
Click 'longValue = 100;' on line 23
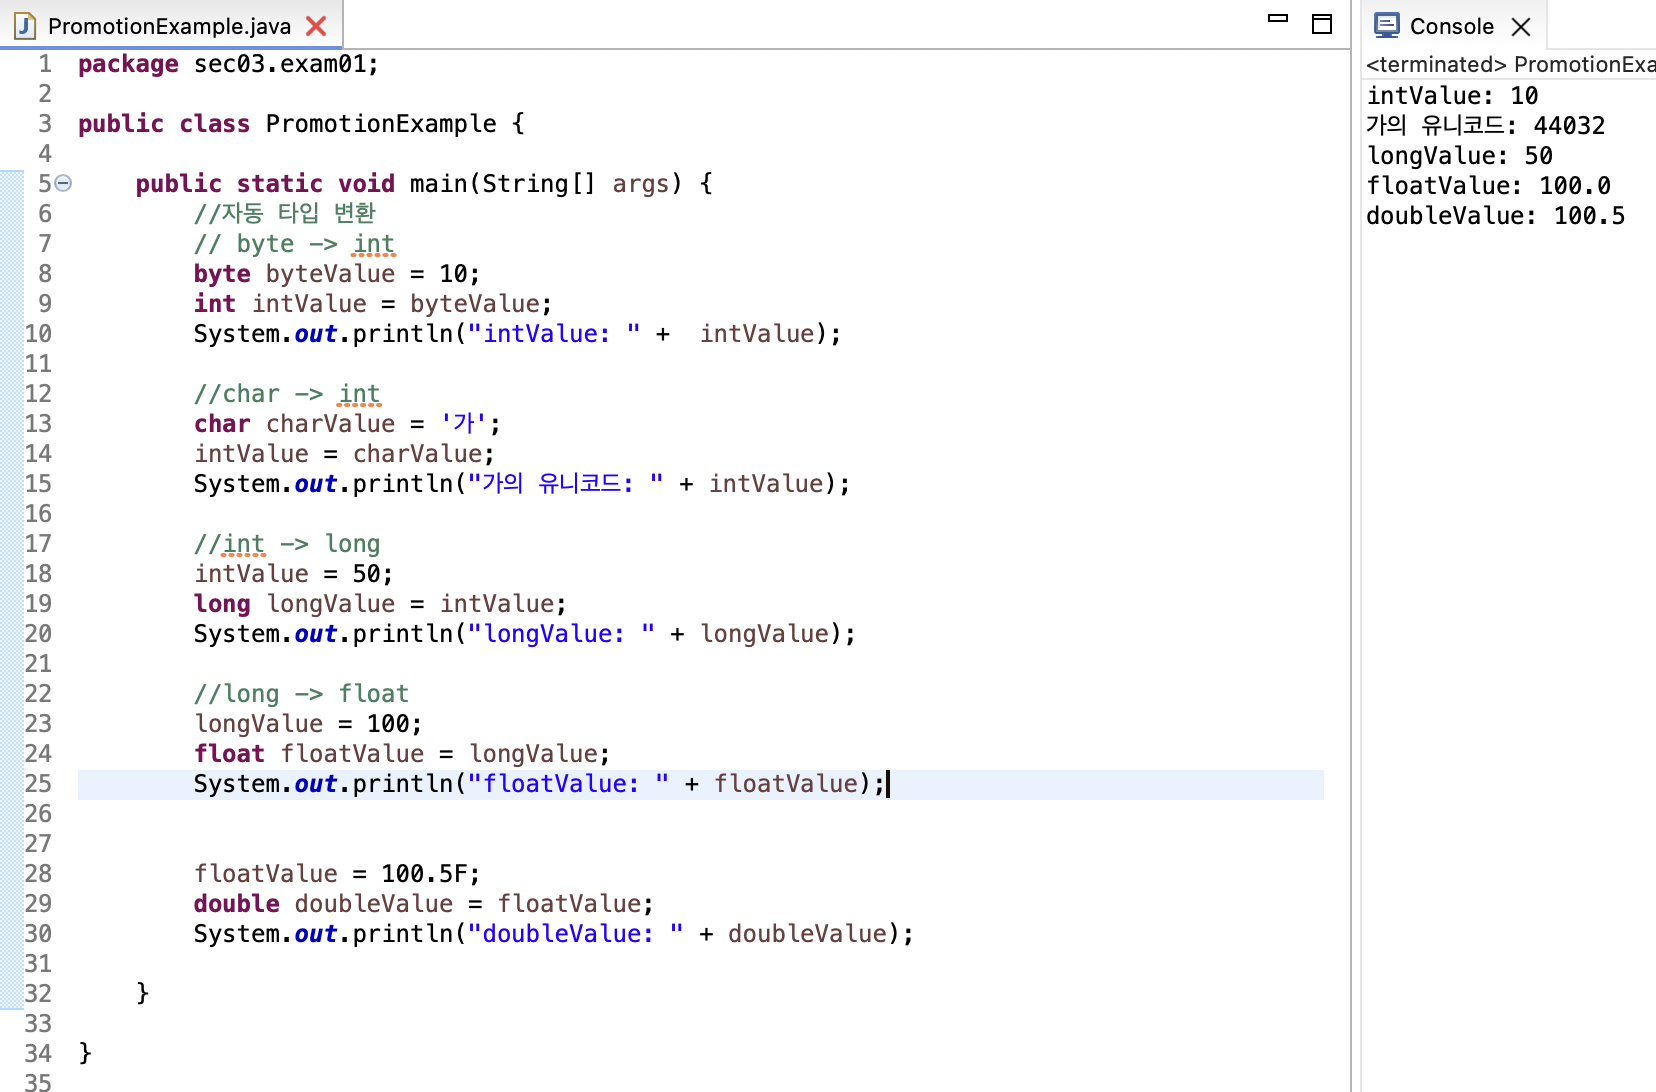[x=308, y=724]
